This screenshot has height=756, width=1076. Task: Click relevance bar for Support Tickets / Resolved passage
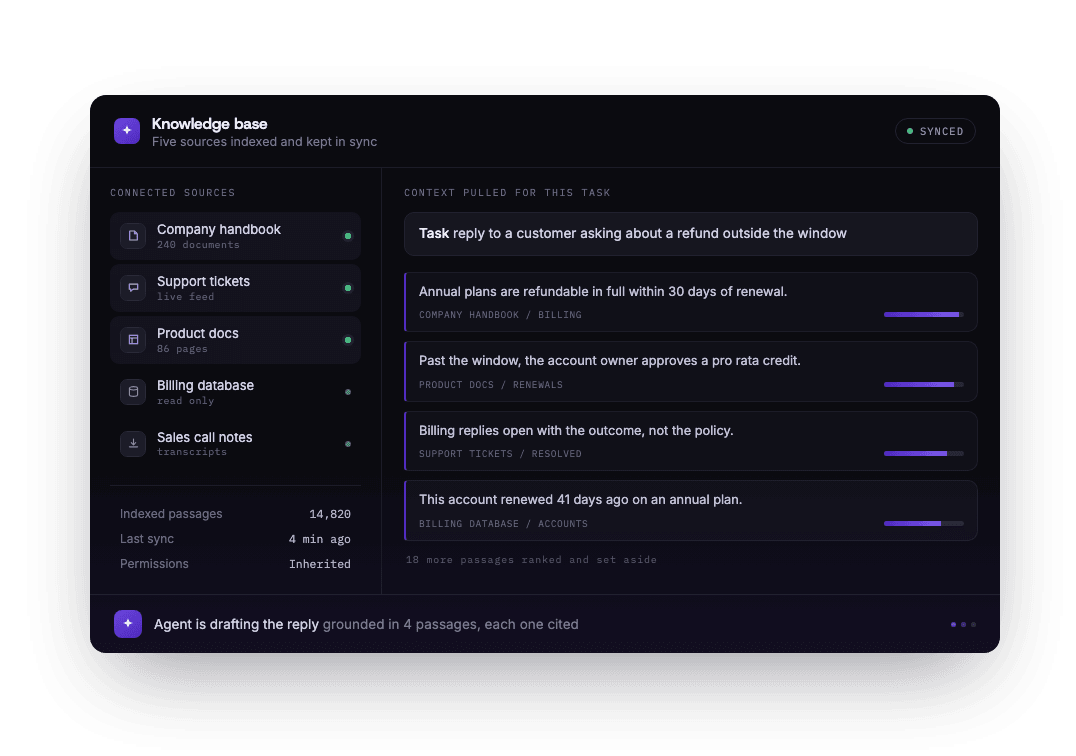(924, 453)
